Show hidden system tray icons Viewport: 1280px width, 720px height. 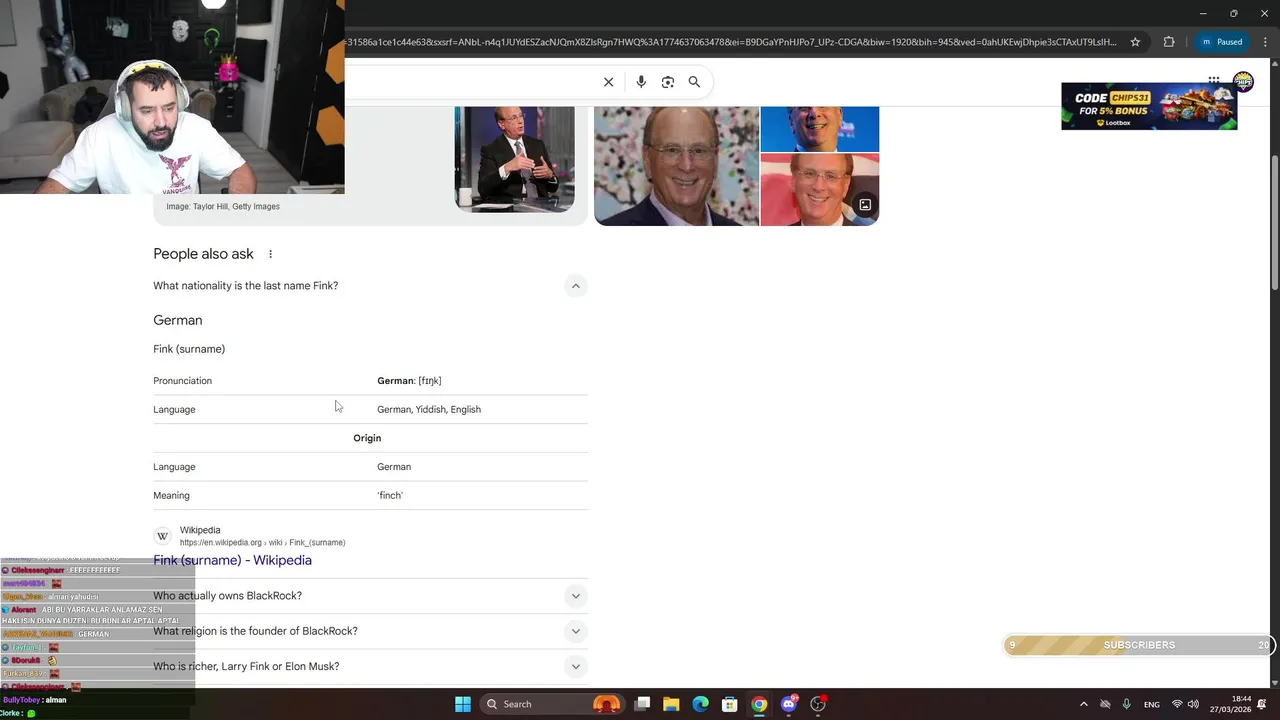pos(1083,704)
